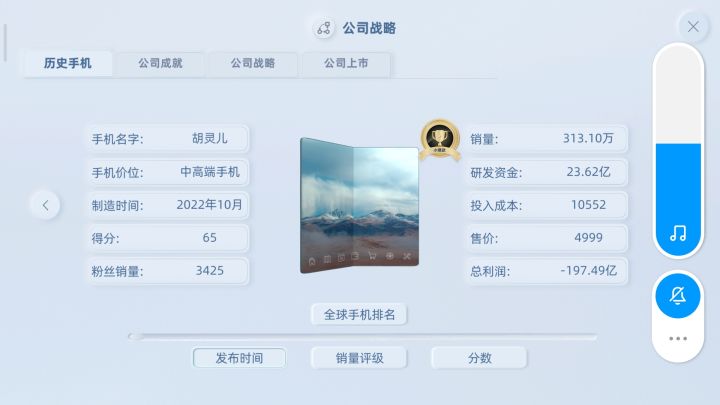Image resolution: width=720 pixels, height=405 pixels.
Task: Click the horizontal phone history scrollbar
Action: point(362,337)
